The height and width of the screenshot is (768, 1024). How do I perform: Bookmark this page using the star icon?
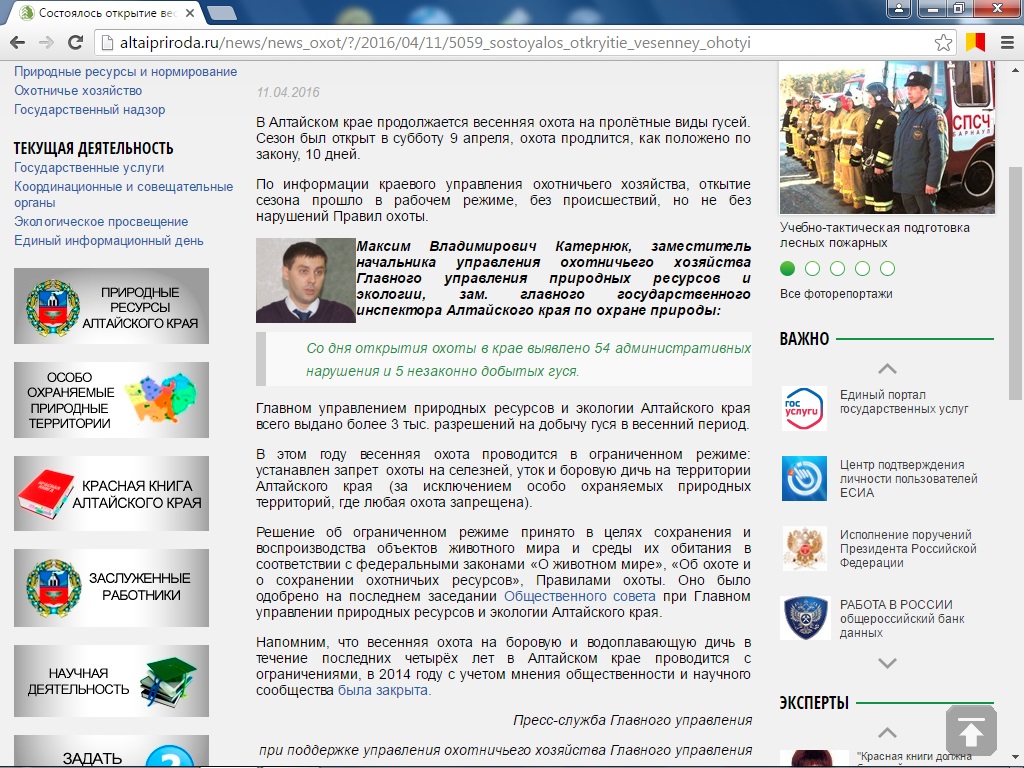(x=943, y=43)
